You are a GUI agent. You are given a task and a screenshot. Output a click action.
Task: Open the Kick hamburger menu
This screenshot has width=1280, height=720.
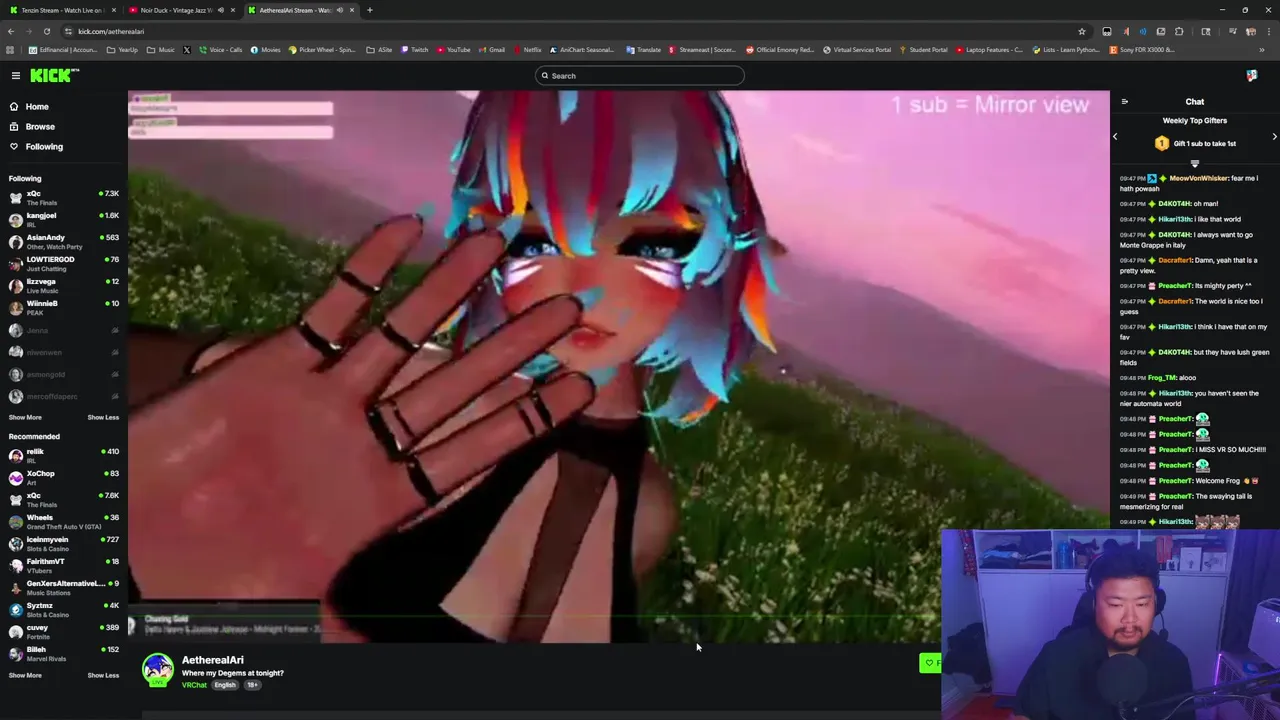[x=16, y=76]
